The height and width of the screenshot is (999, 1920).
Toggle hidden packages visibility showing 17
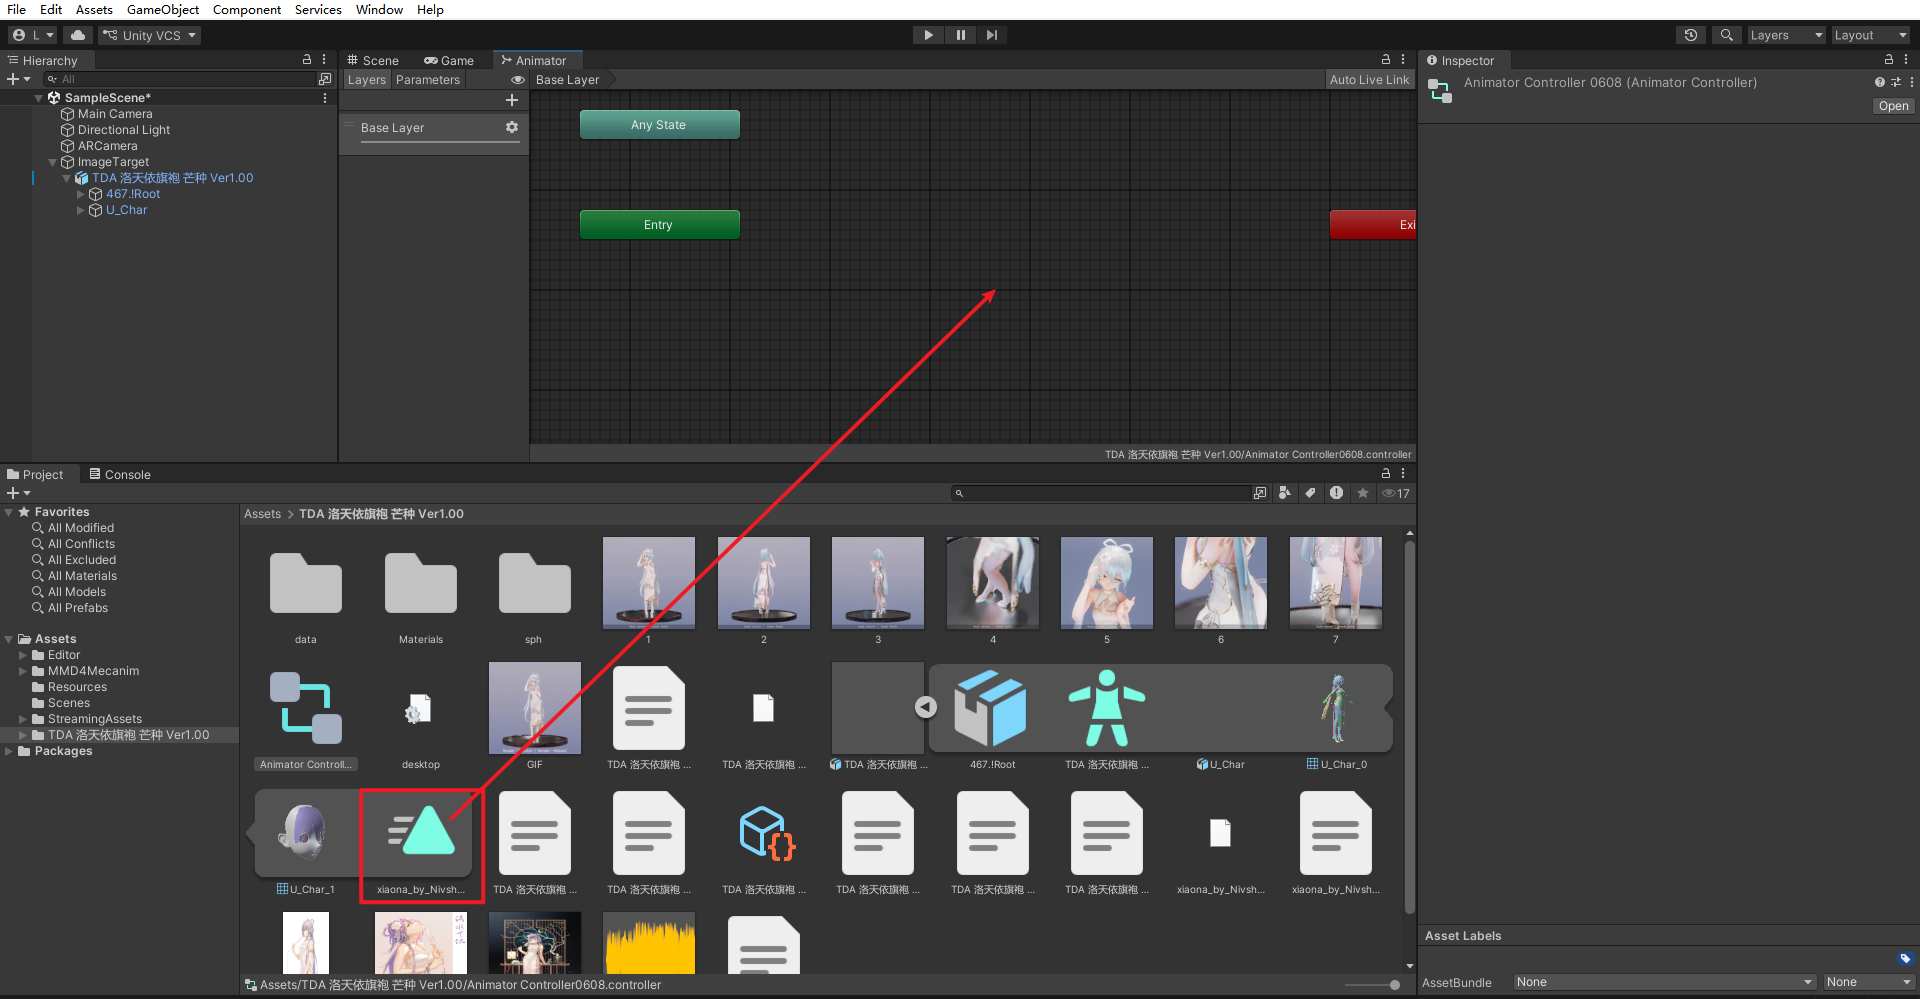[x=1396, y=493]
